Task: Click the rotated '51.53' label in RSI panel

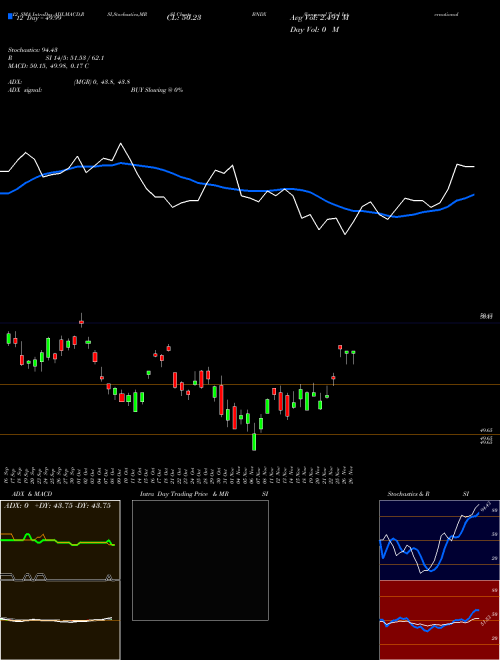Action: pyautogui.click(x=486, y=620)
